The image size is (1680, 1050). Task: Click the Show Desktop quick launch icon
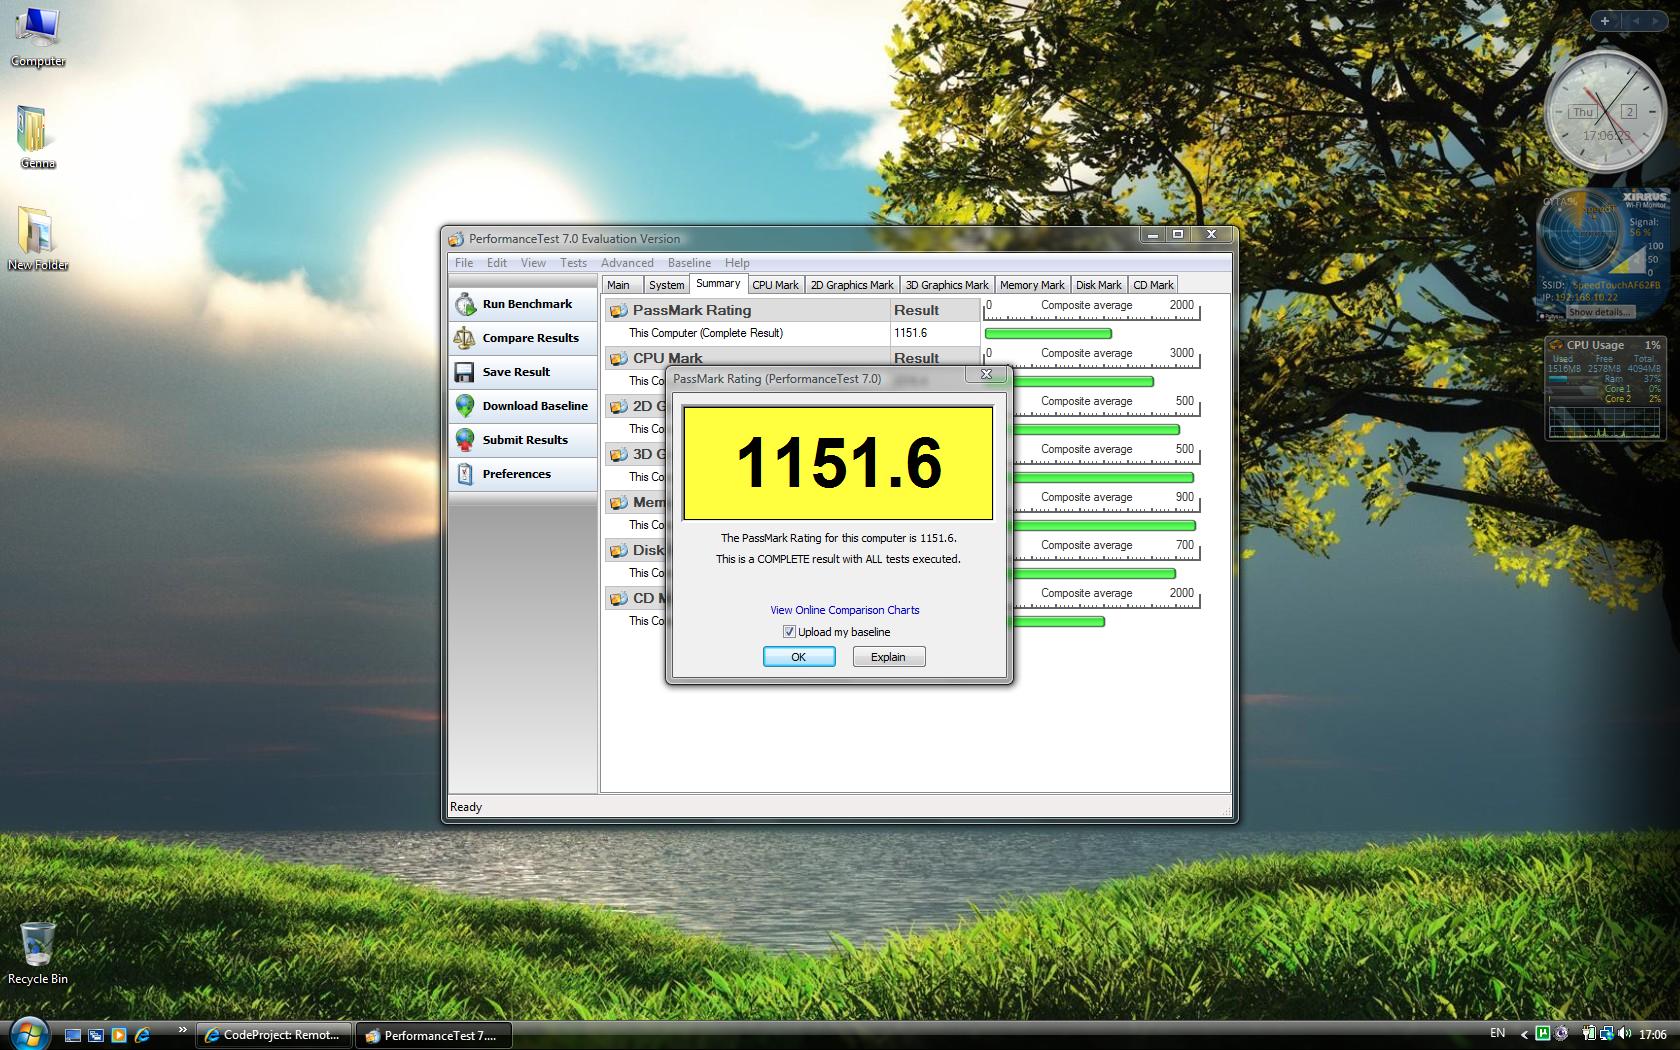coord(74,1035)
